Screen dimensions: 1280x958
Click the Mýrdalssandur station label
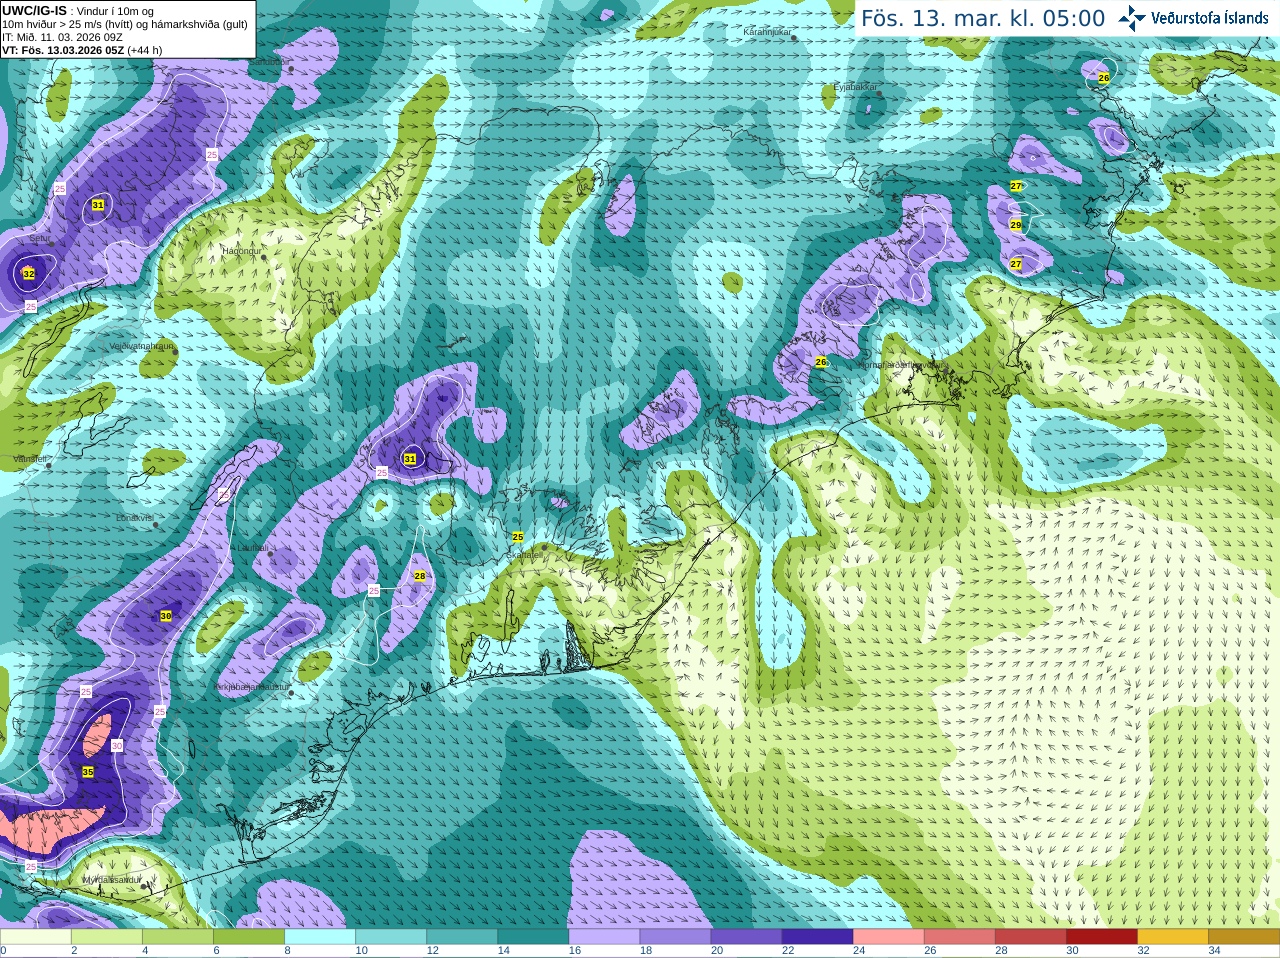111,880
